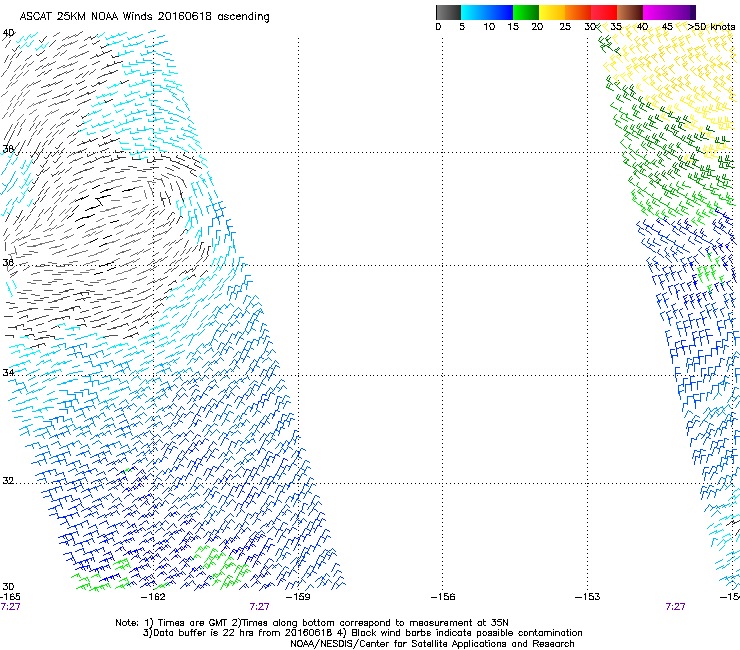
Task: Click the "15" label under the color bar
Action: (x=513, y=27)
